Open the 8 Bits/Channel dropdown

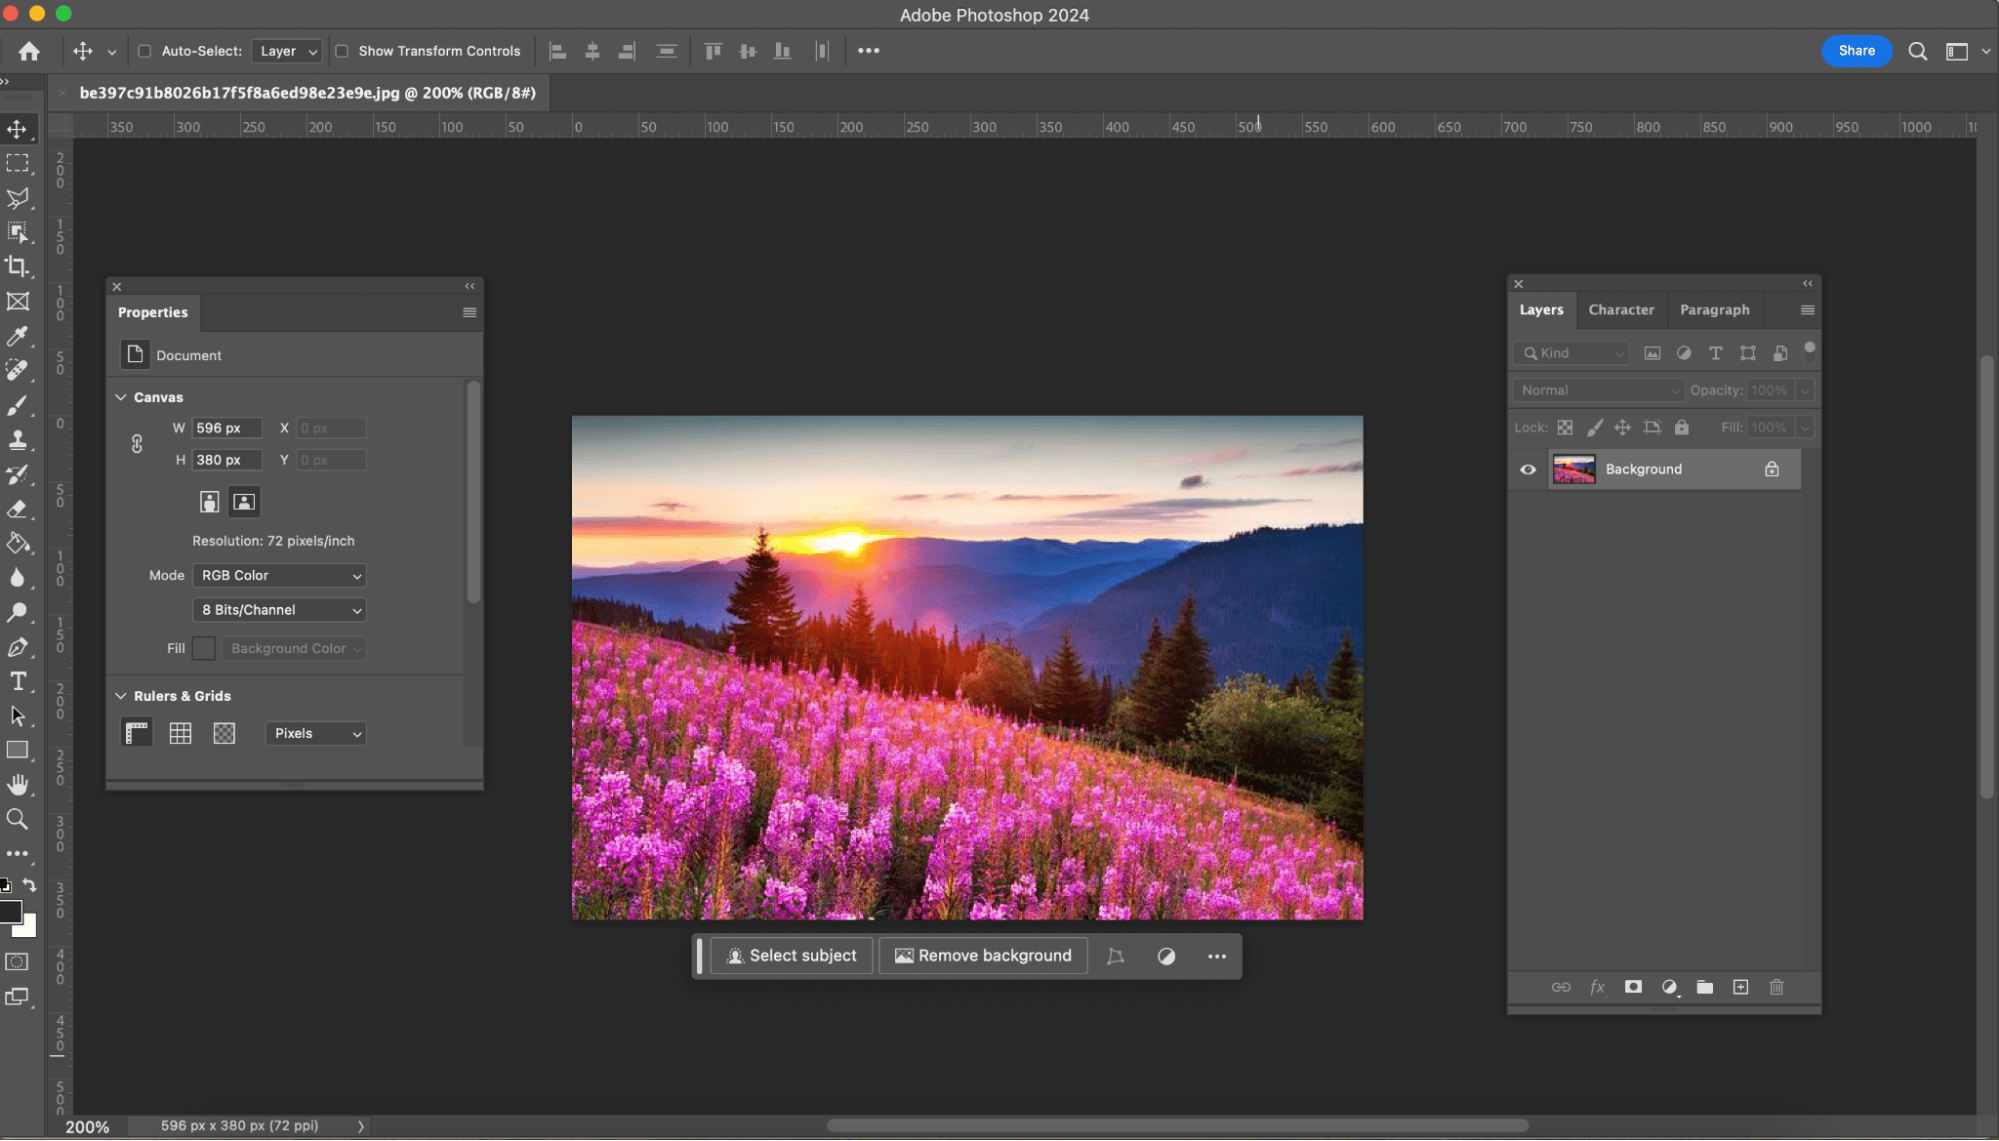(279, 610)
